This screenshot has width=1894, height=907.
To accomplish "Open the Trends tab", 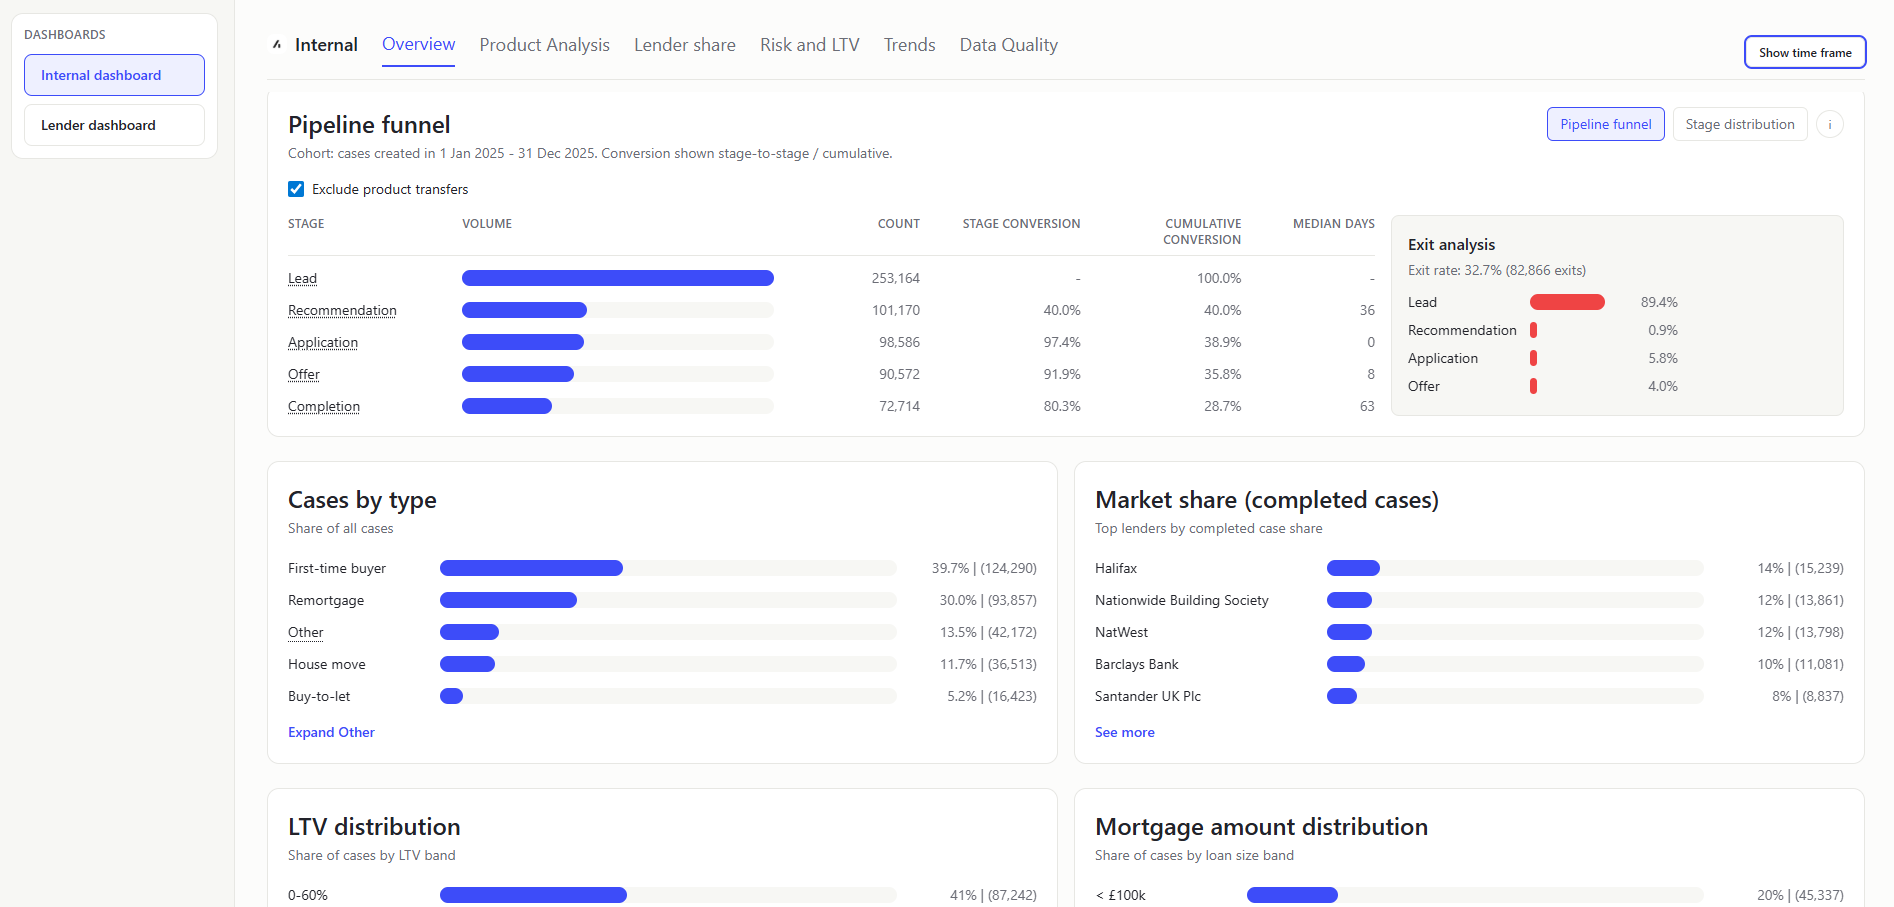I will [x=908, y=44].
